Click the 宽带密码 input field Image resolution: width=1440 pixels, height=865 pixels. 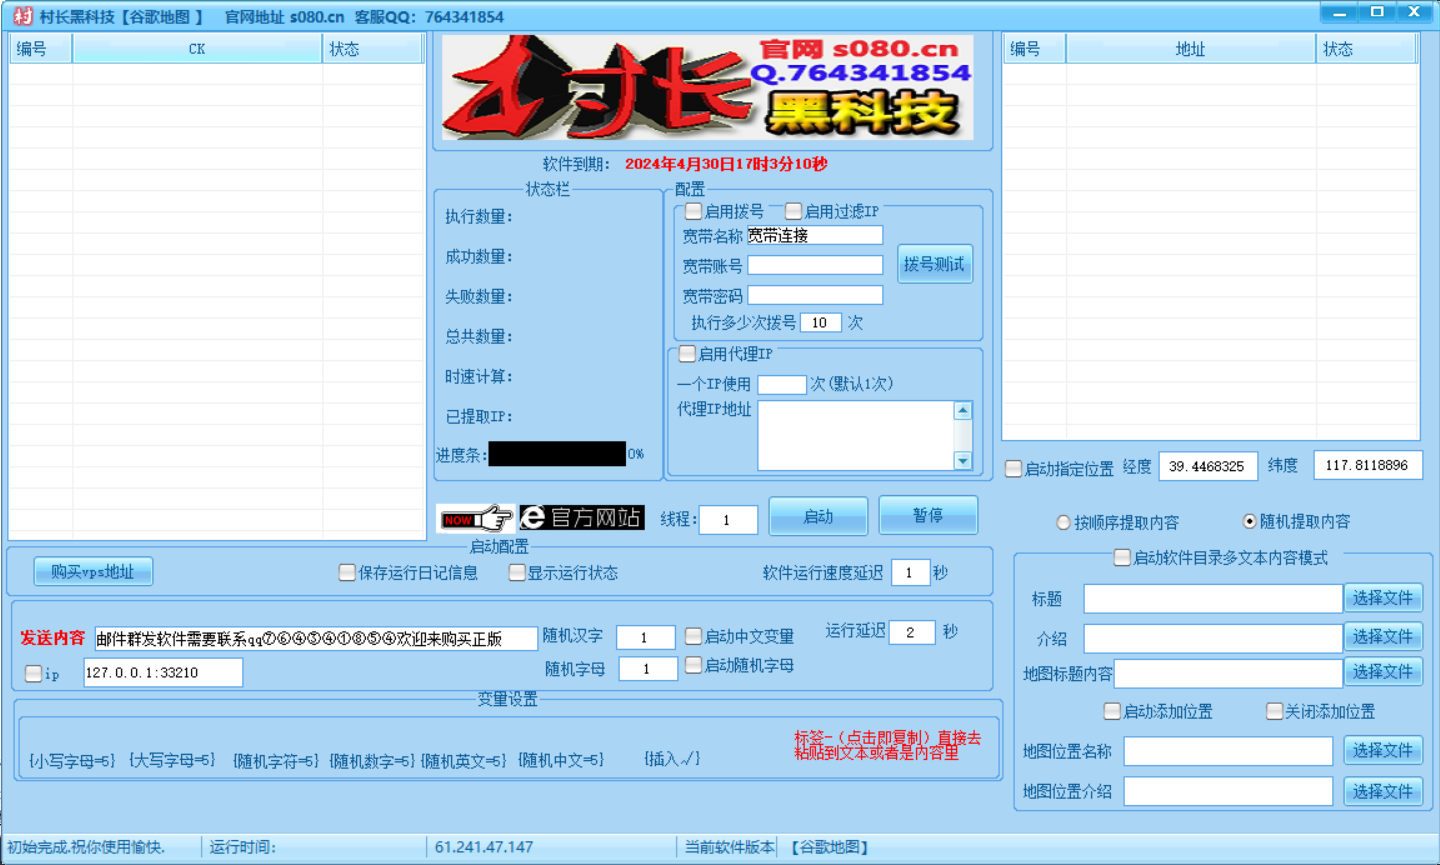[x=815, y=295]
